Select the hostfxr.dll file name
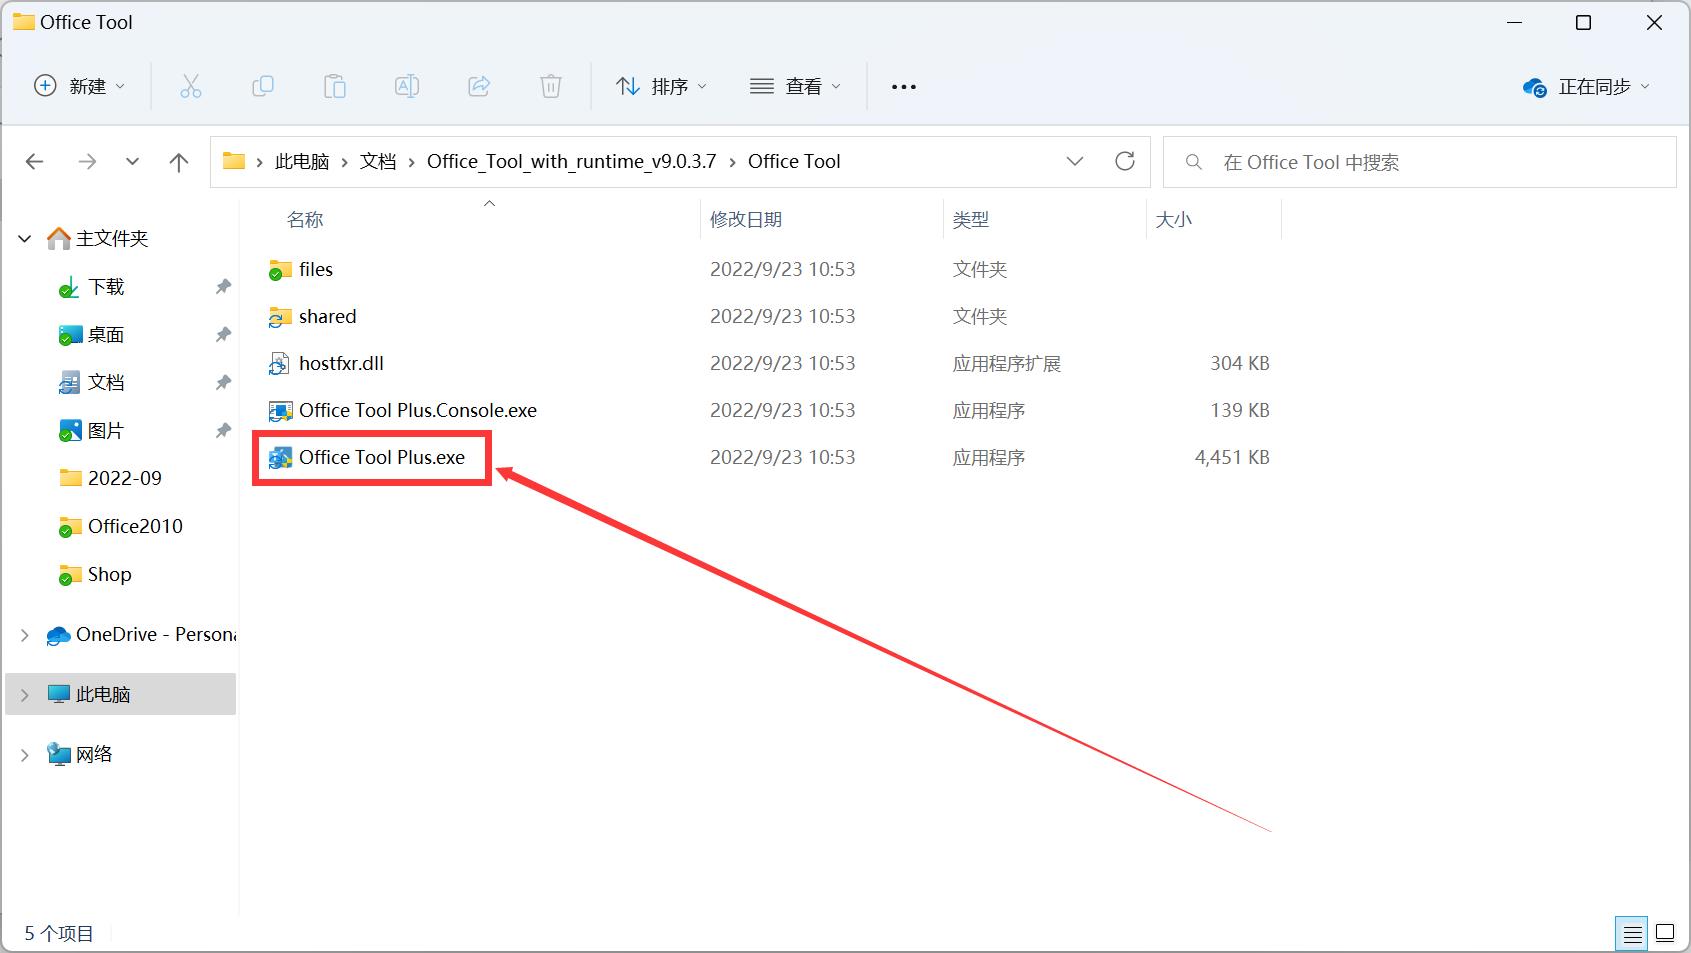 [341, 364]
